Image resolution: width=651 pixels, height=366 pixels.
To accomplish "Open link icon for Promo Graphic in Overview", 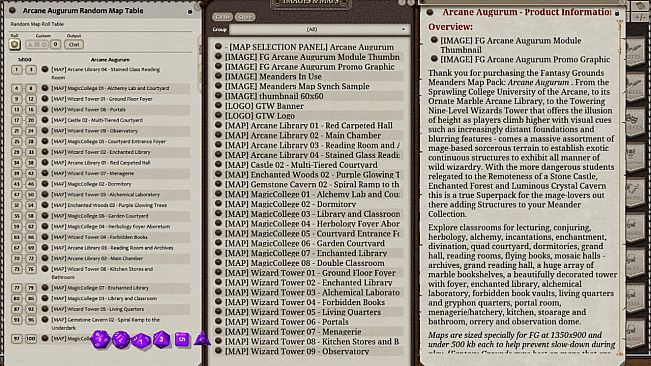I will 434,59.
